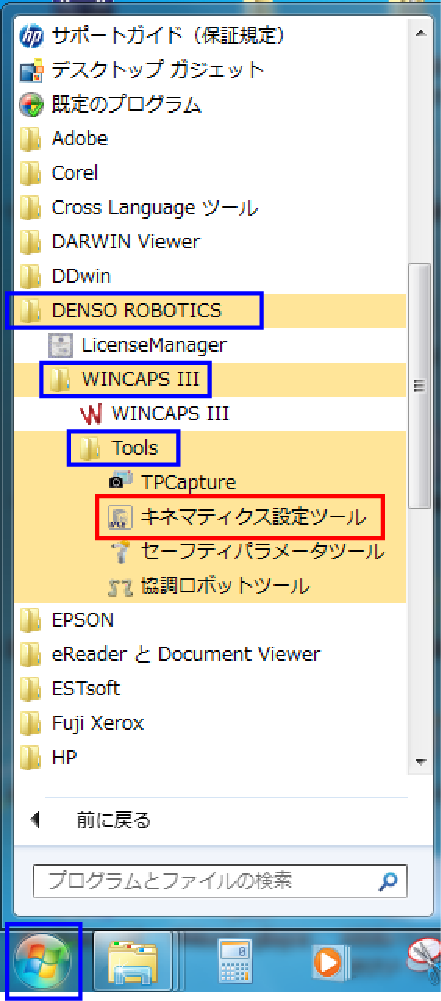The image size is (441, 1001).
Task: Collapse the DENSO ROBOTICS folder
Action: click(133, 310)
